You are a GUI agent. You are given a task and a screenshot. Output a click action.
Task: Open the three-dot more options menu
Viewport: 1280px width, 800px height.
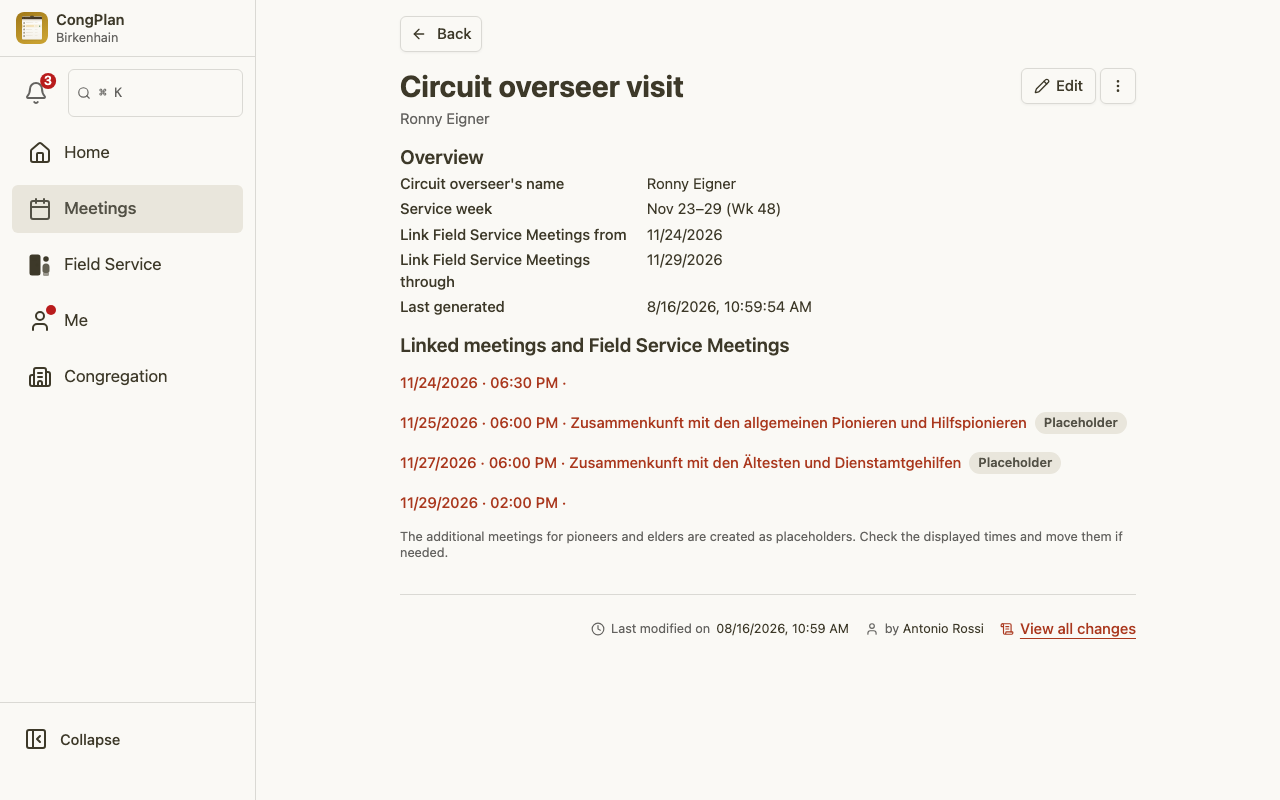coord(1118,86)
